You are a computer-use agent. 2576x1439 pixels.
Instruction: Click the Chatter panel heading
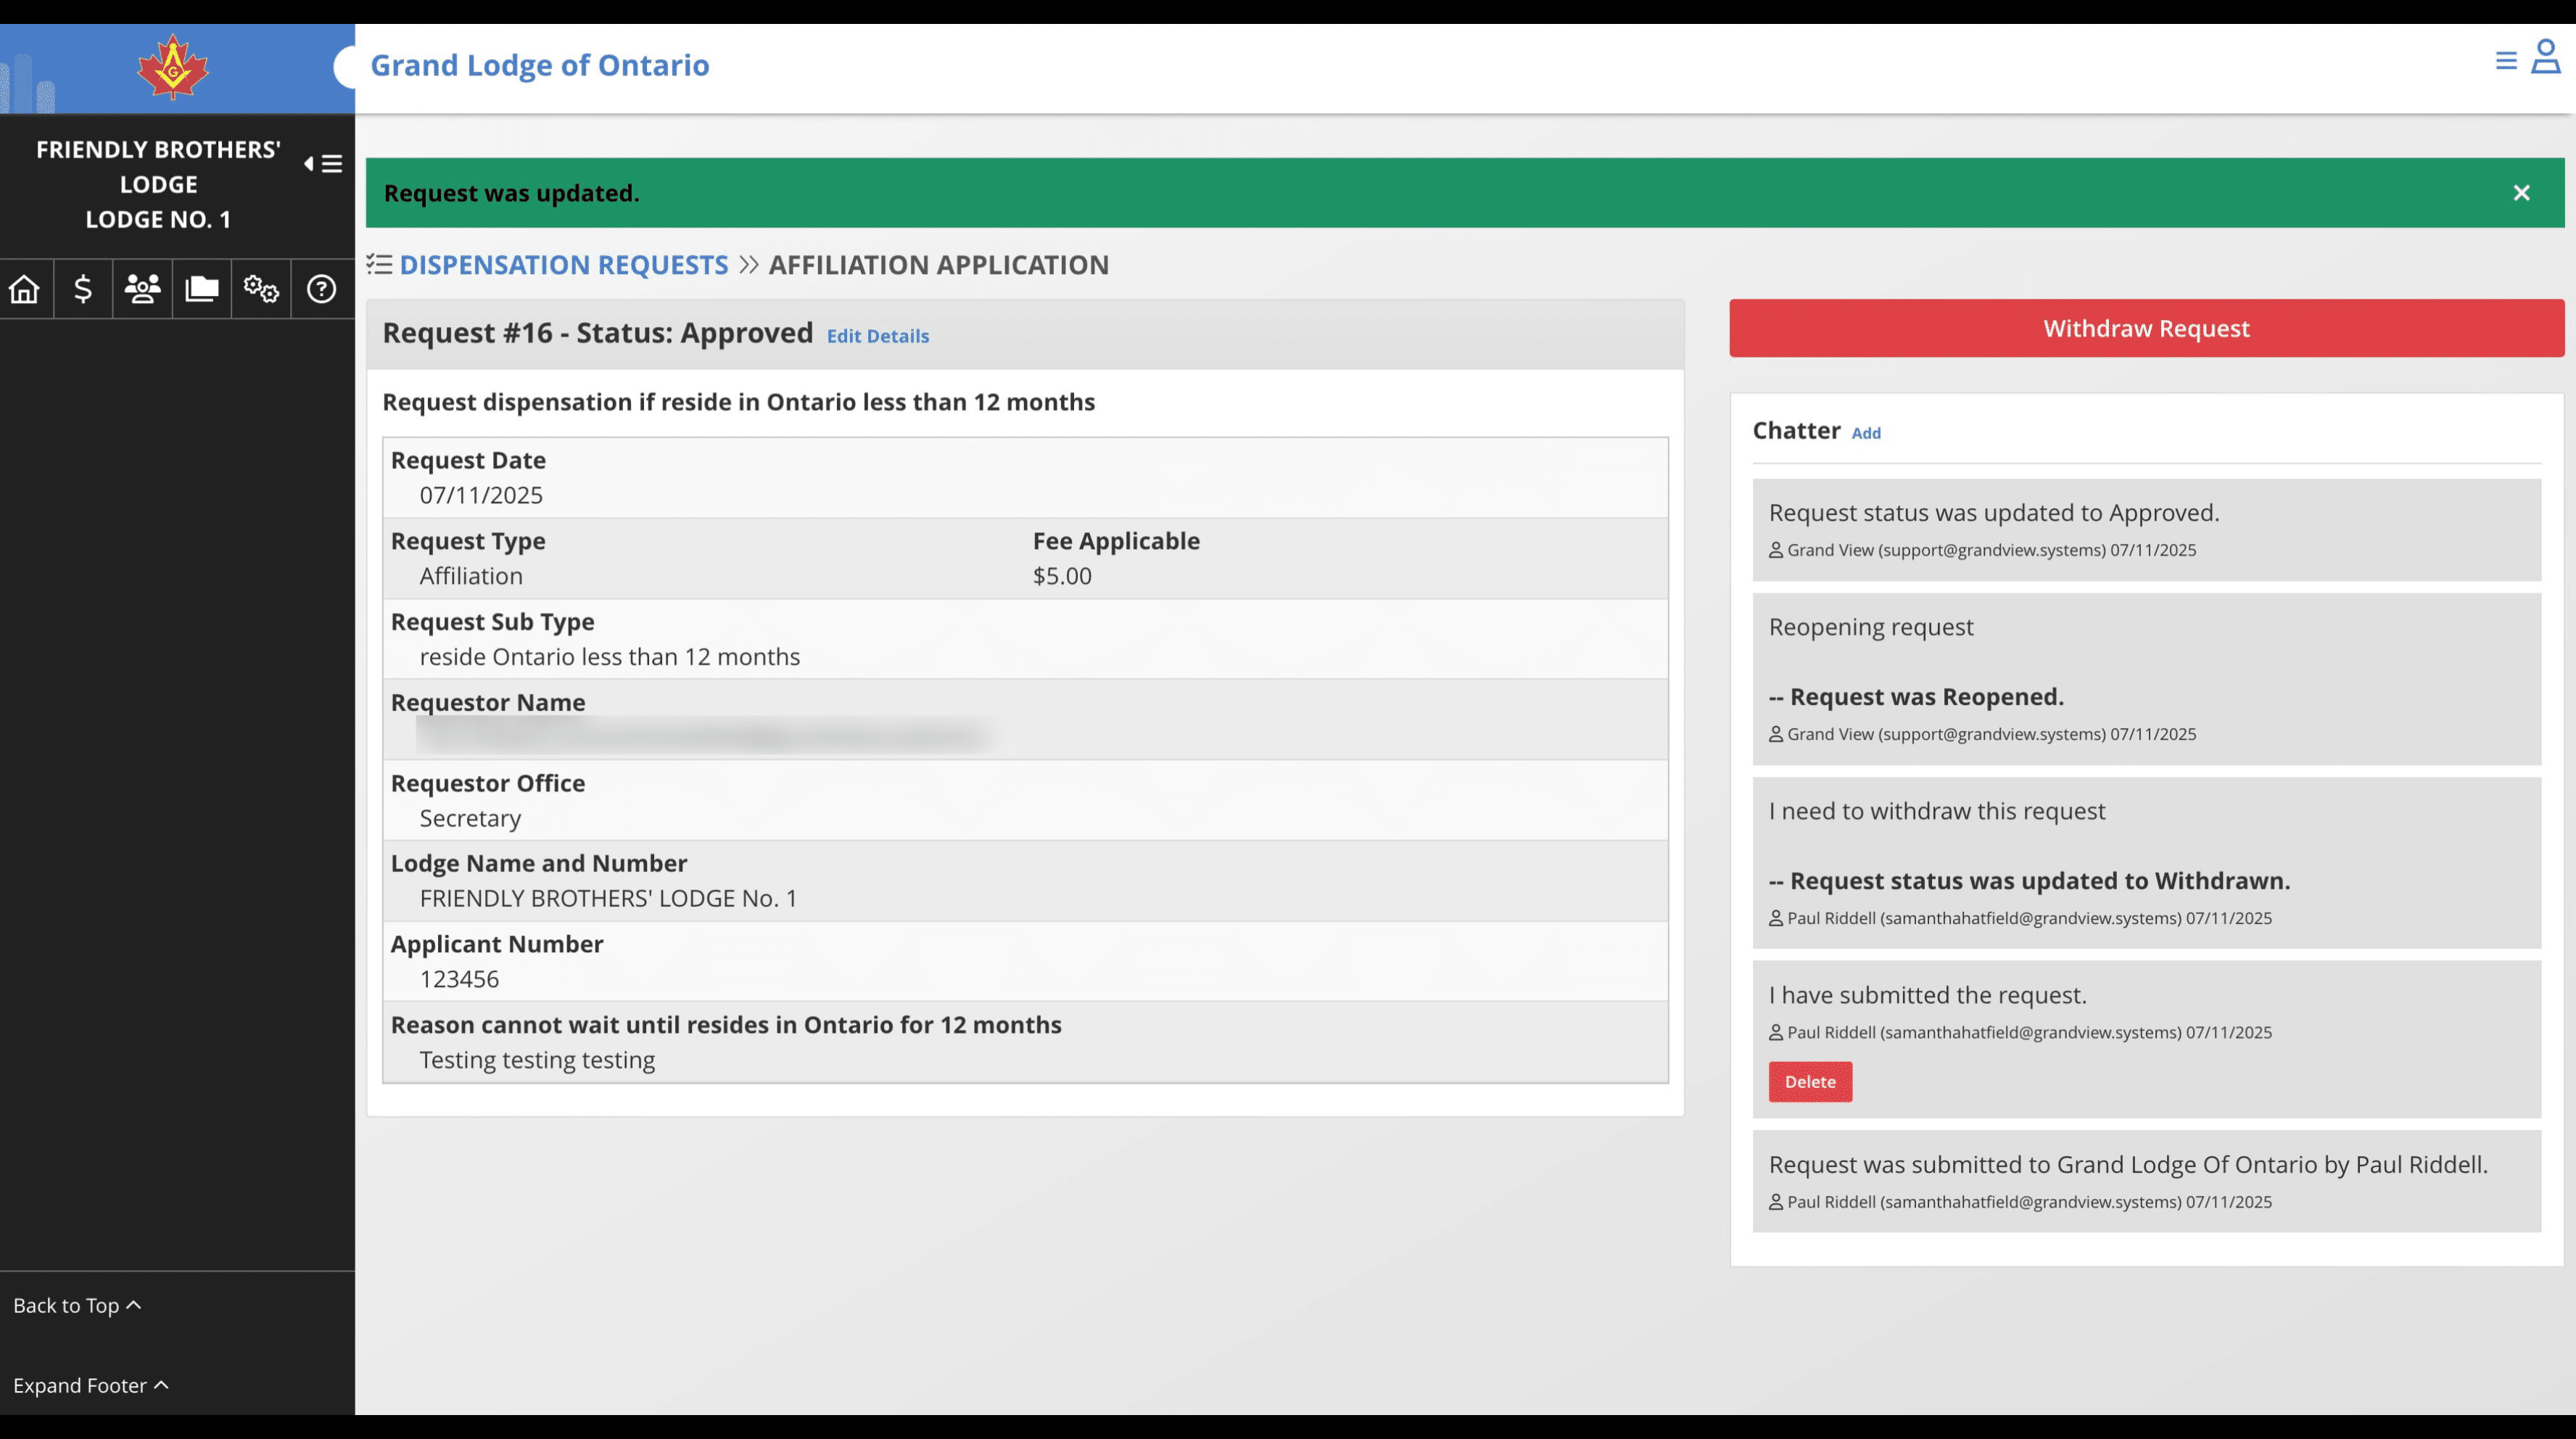[x=1797, y=431]
